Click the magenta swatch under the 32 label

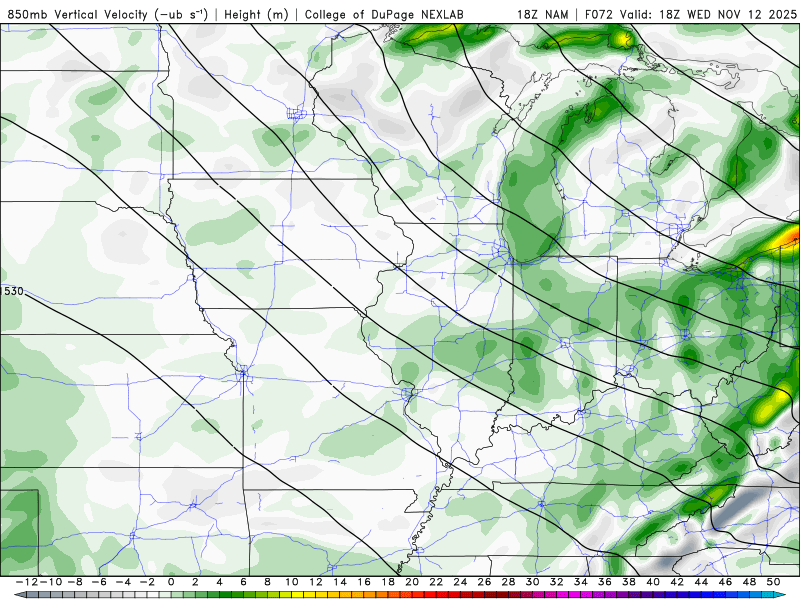pos(563,594)
